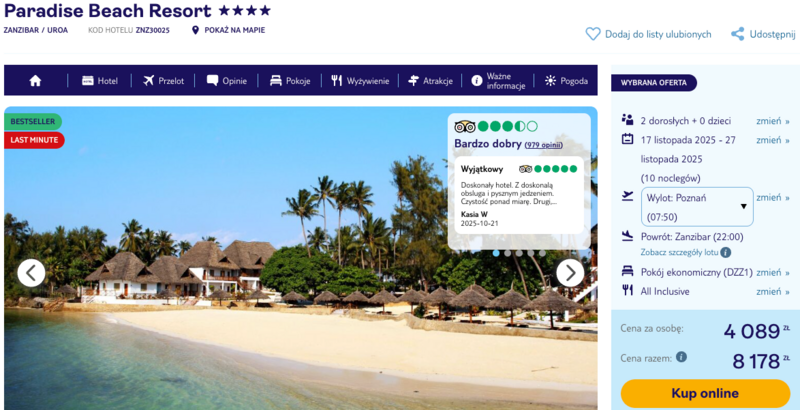This screenshot has height=410, width=800.
Task: Click the Udostępnij share icon
Action: (x=737, y=34)
